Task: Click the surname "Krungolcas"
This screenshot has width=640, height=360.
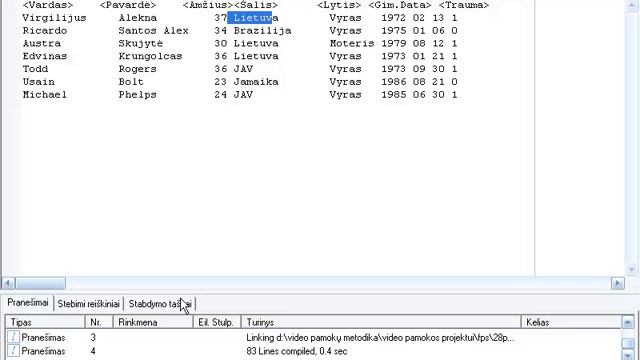Action: tap(150, 56)
